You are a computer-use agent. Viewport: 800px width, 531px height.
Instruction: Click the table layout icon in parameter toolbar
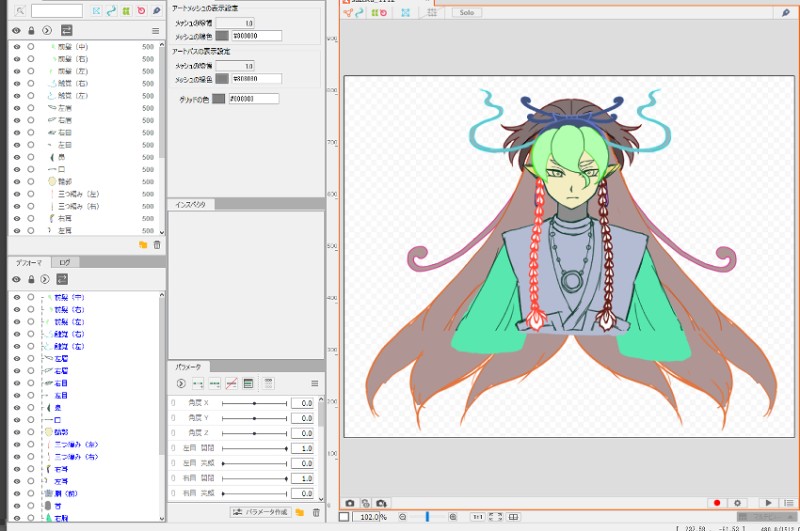coord(248,384)
